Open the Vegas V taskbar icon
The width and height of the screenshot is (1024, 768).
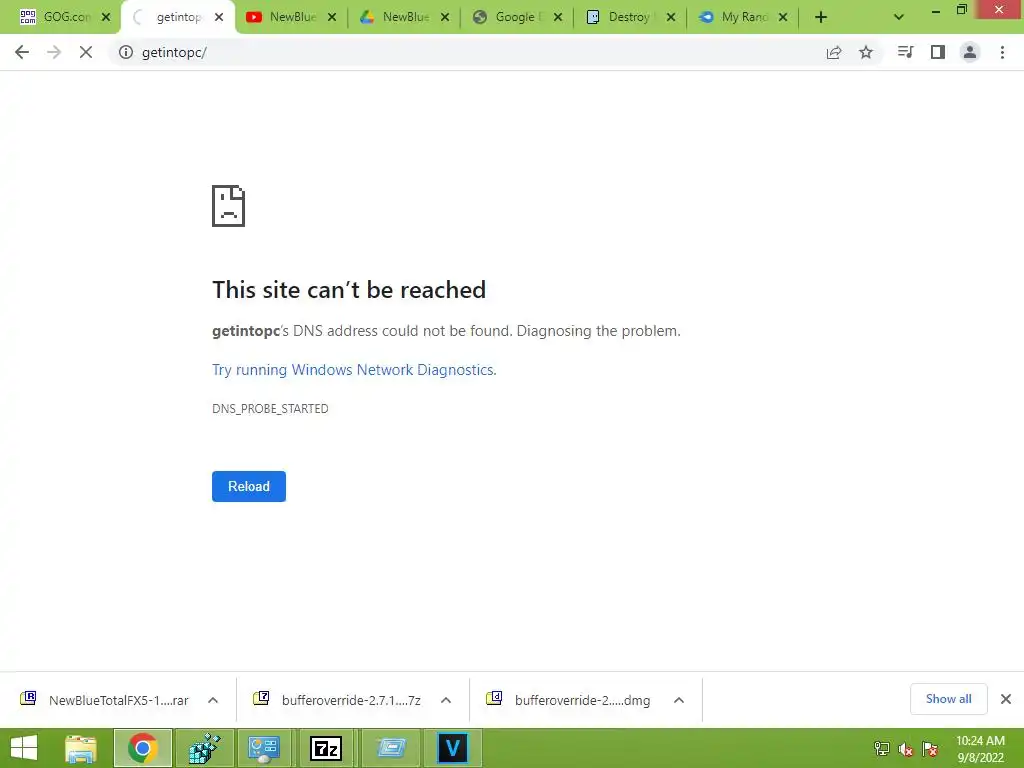(453, 748)
